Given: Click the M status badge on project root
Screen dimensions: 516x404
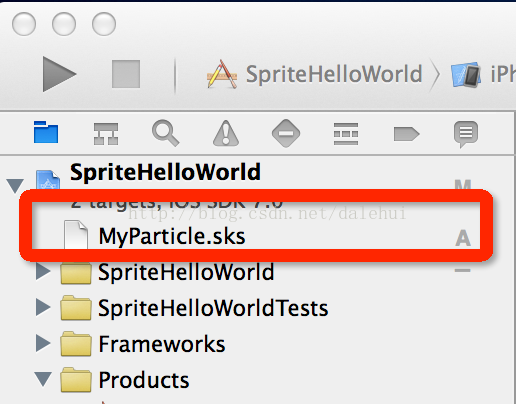Looking at the screenshot, I should click(x=463, y=184).
